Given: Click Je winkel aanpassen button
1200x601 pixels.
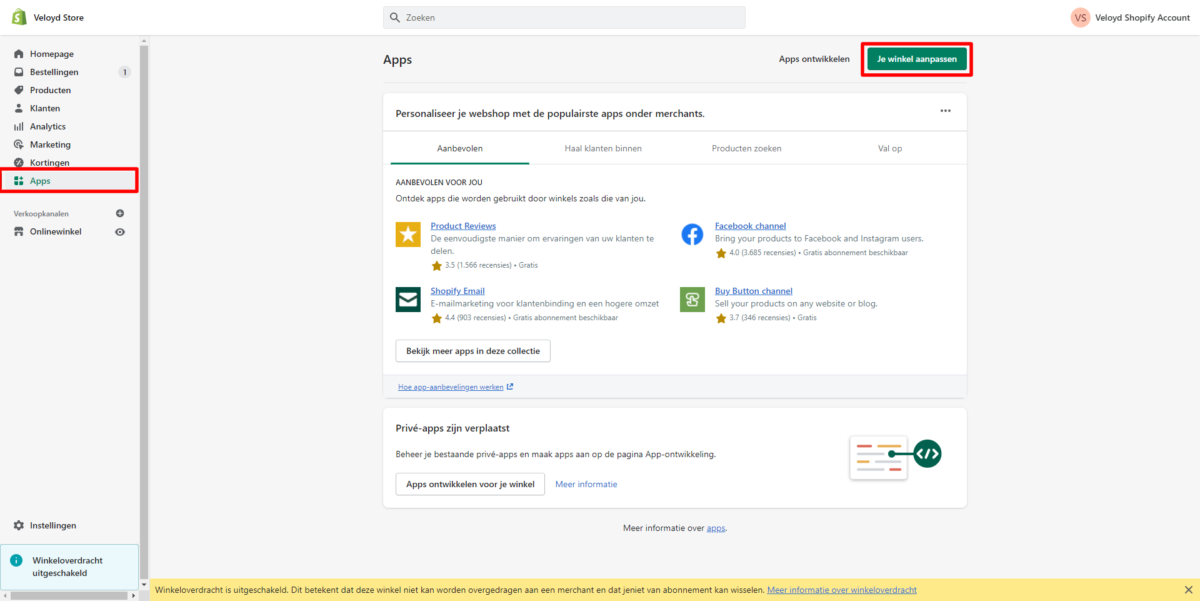Looking at the screenshot, I should tap(917, 59).
